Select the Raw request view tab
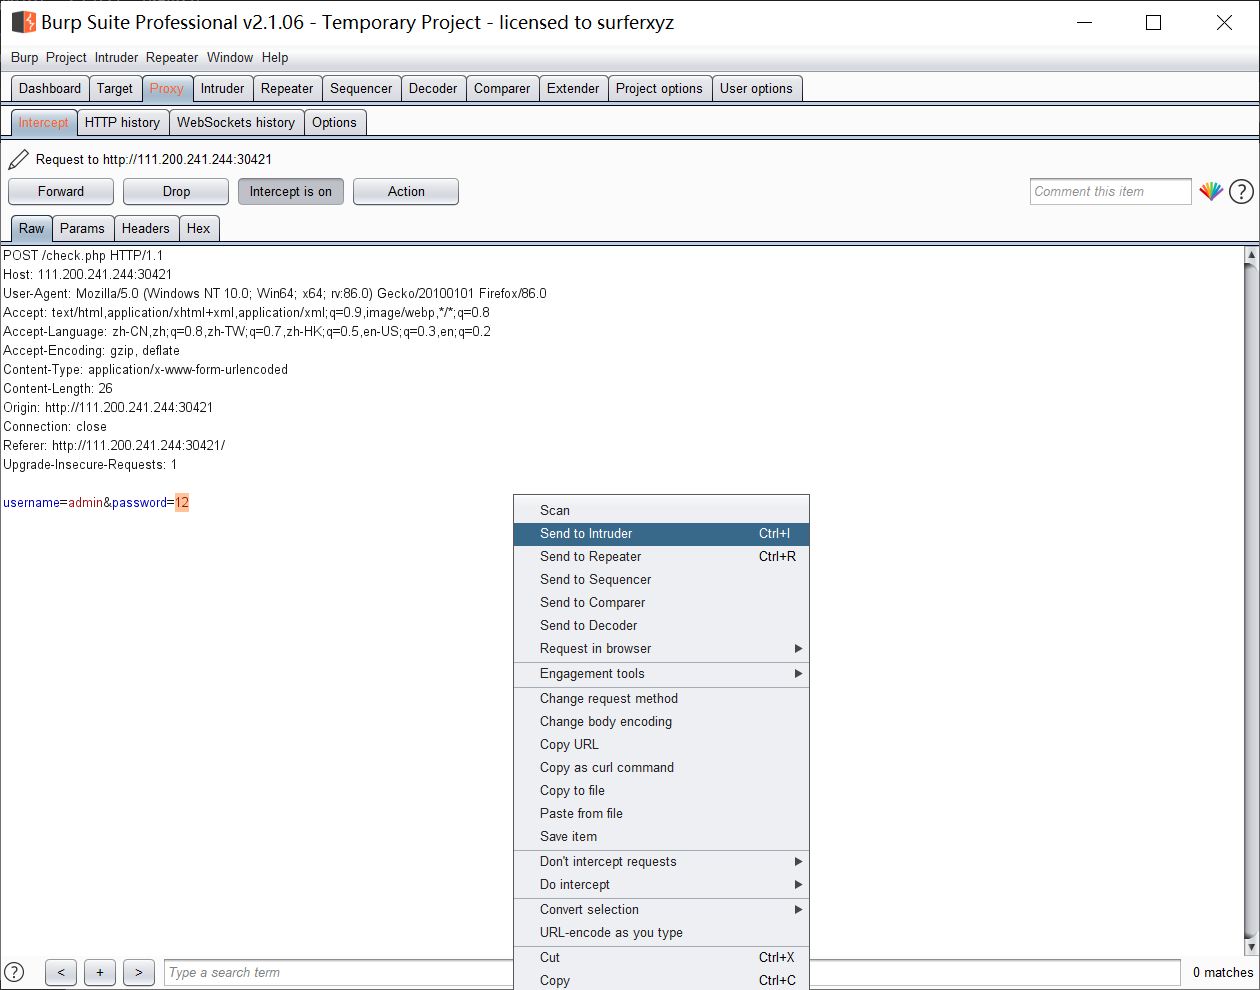The image size is (1260, 990). (x=32, y=228)
